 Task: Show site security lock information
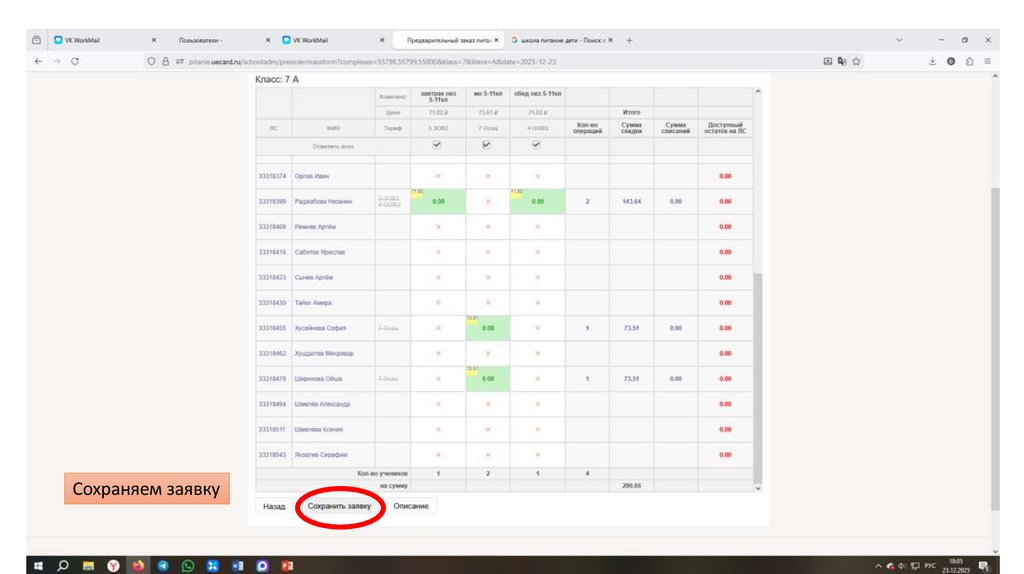(165, 61)
